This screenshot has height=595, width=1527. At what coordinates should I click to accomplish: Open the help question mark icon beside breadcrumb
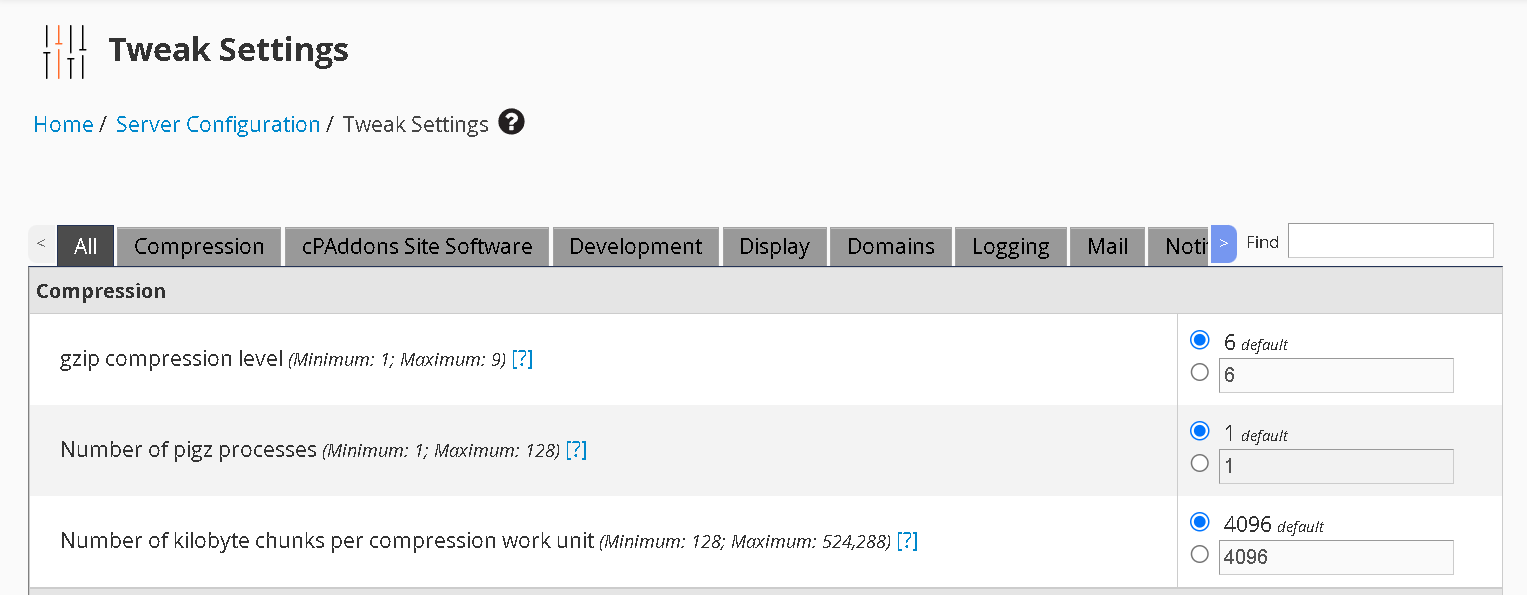point(511,123)
